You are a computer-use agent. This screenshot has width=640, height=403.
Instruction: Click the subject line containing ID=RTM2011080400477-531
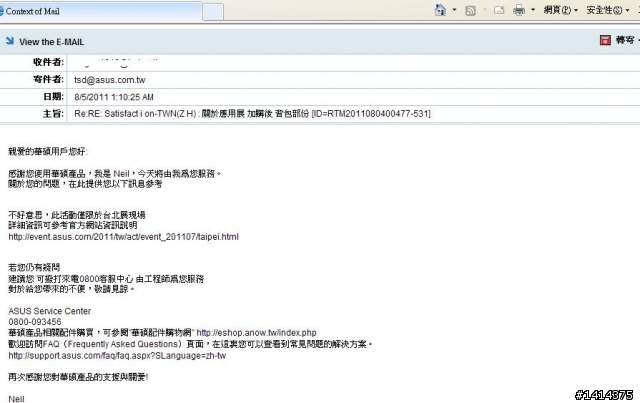click(x=252, y=114)
